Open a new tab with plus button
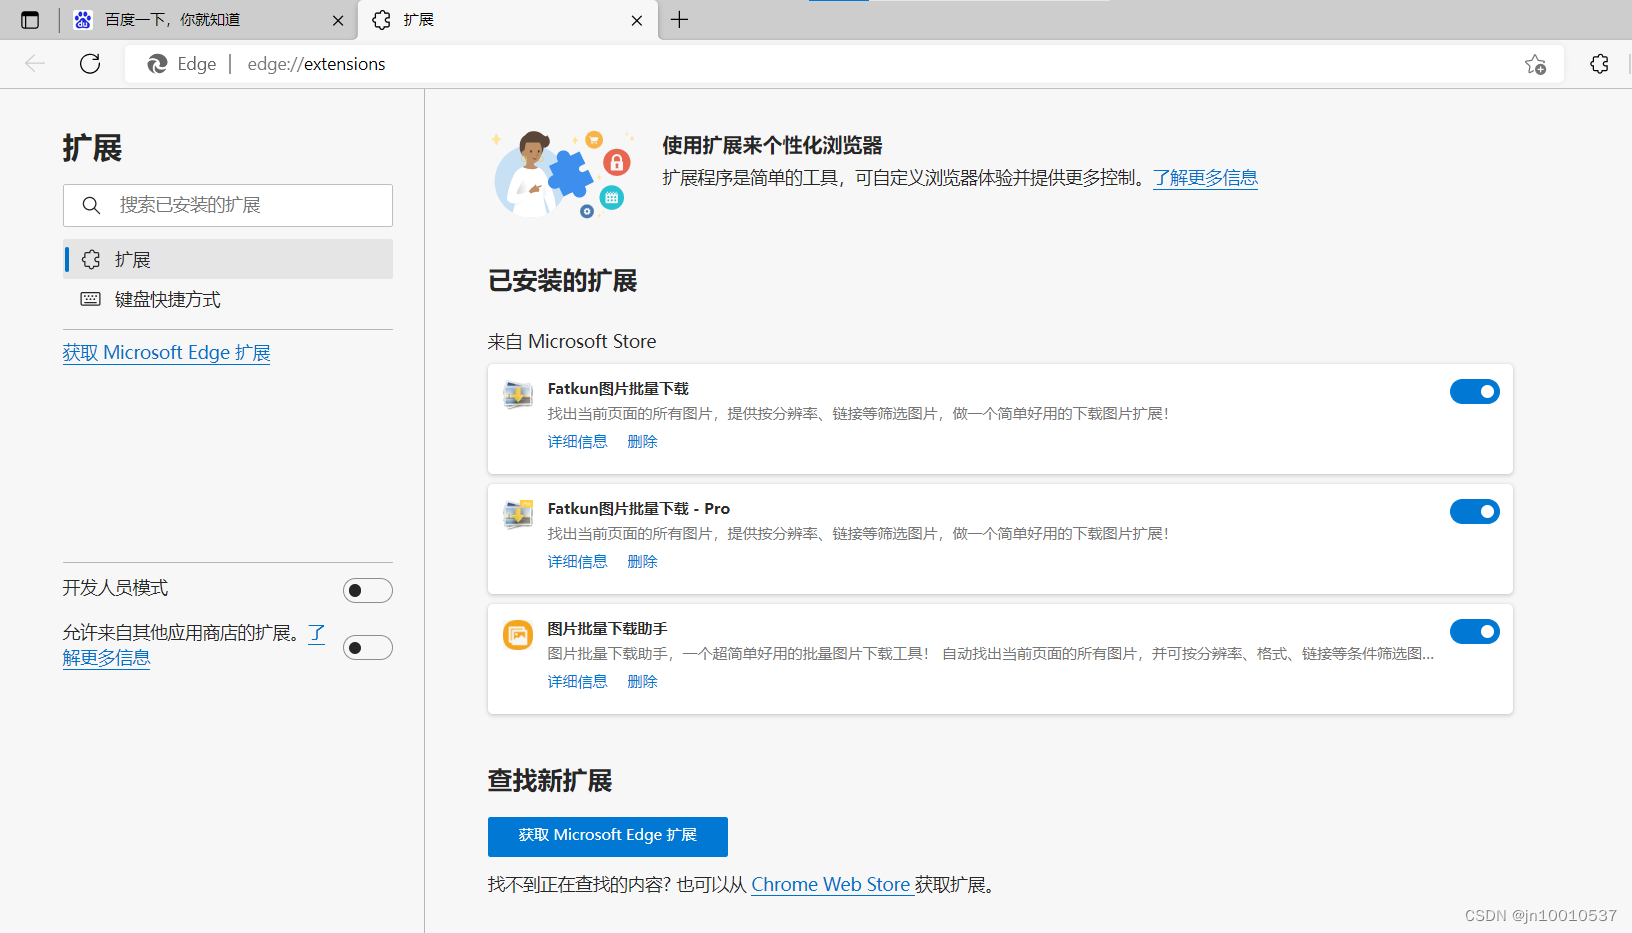The image size is (1632, 933). click(679, 20)
